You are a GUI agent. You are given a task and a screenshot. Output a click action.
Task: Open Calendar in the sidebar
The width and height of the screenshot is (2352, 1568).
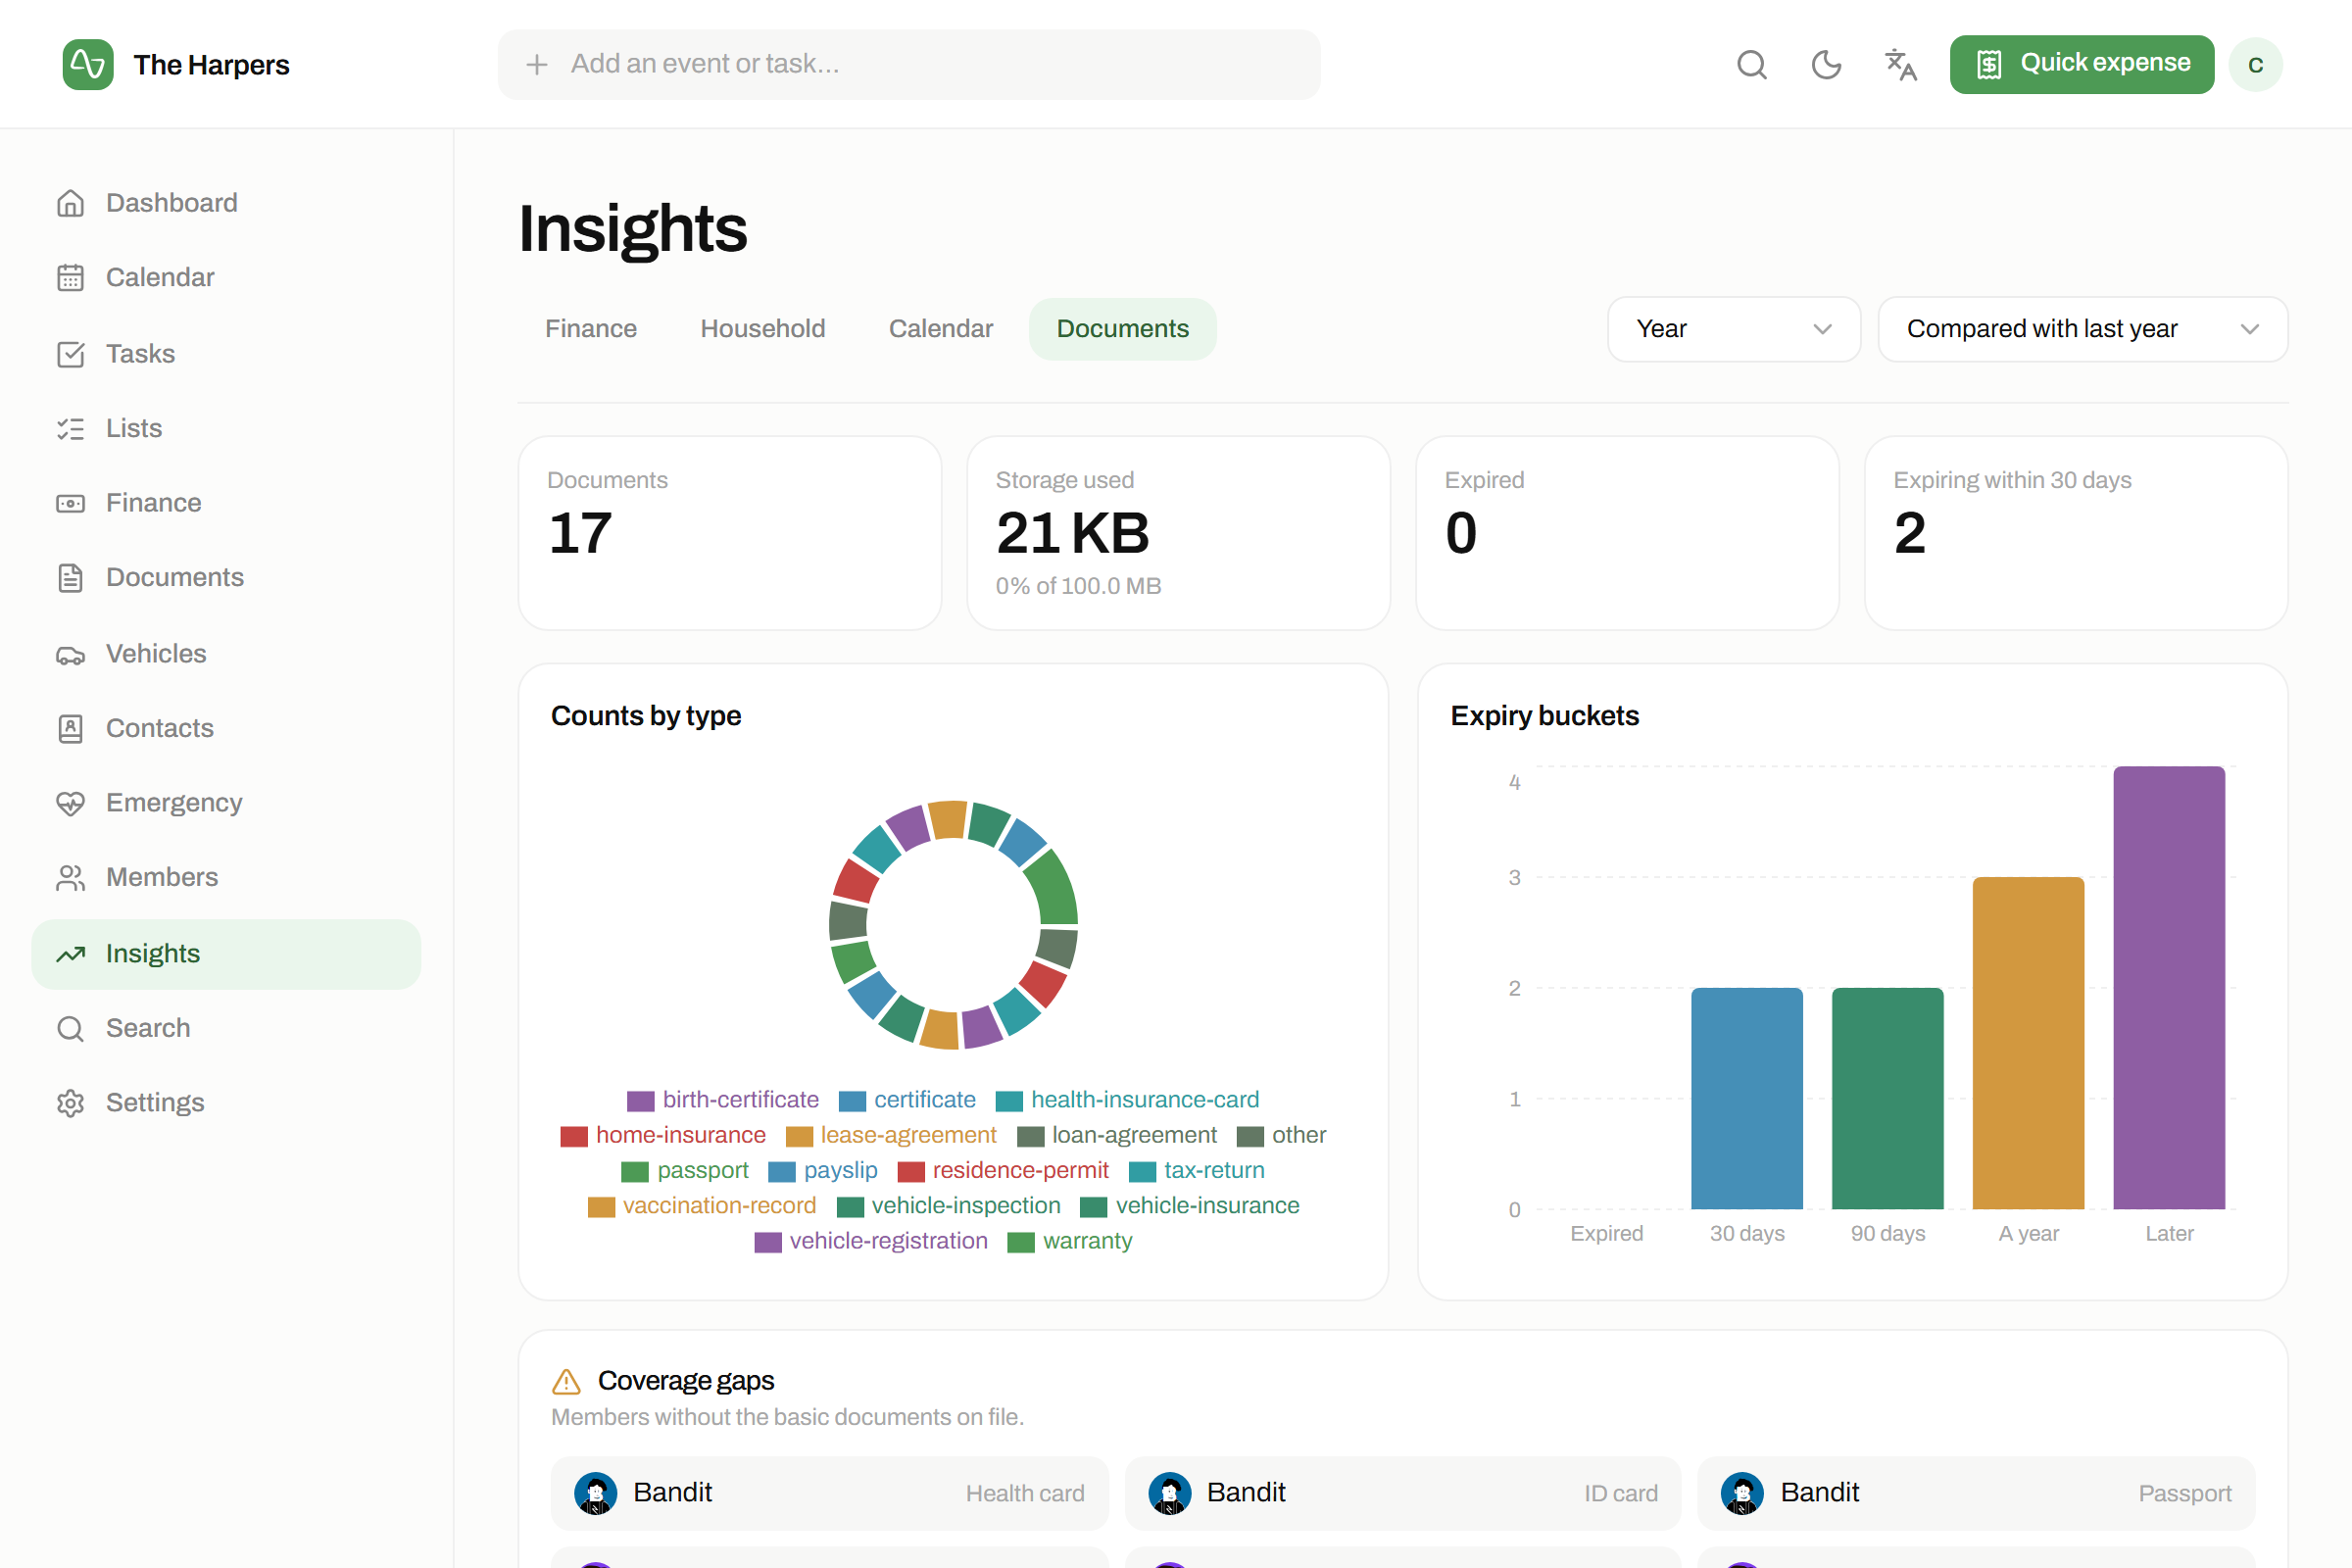(x=226, y=277)
